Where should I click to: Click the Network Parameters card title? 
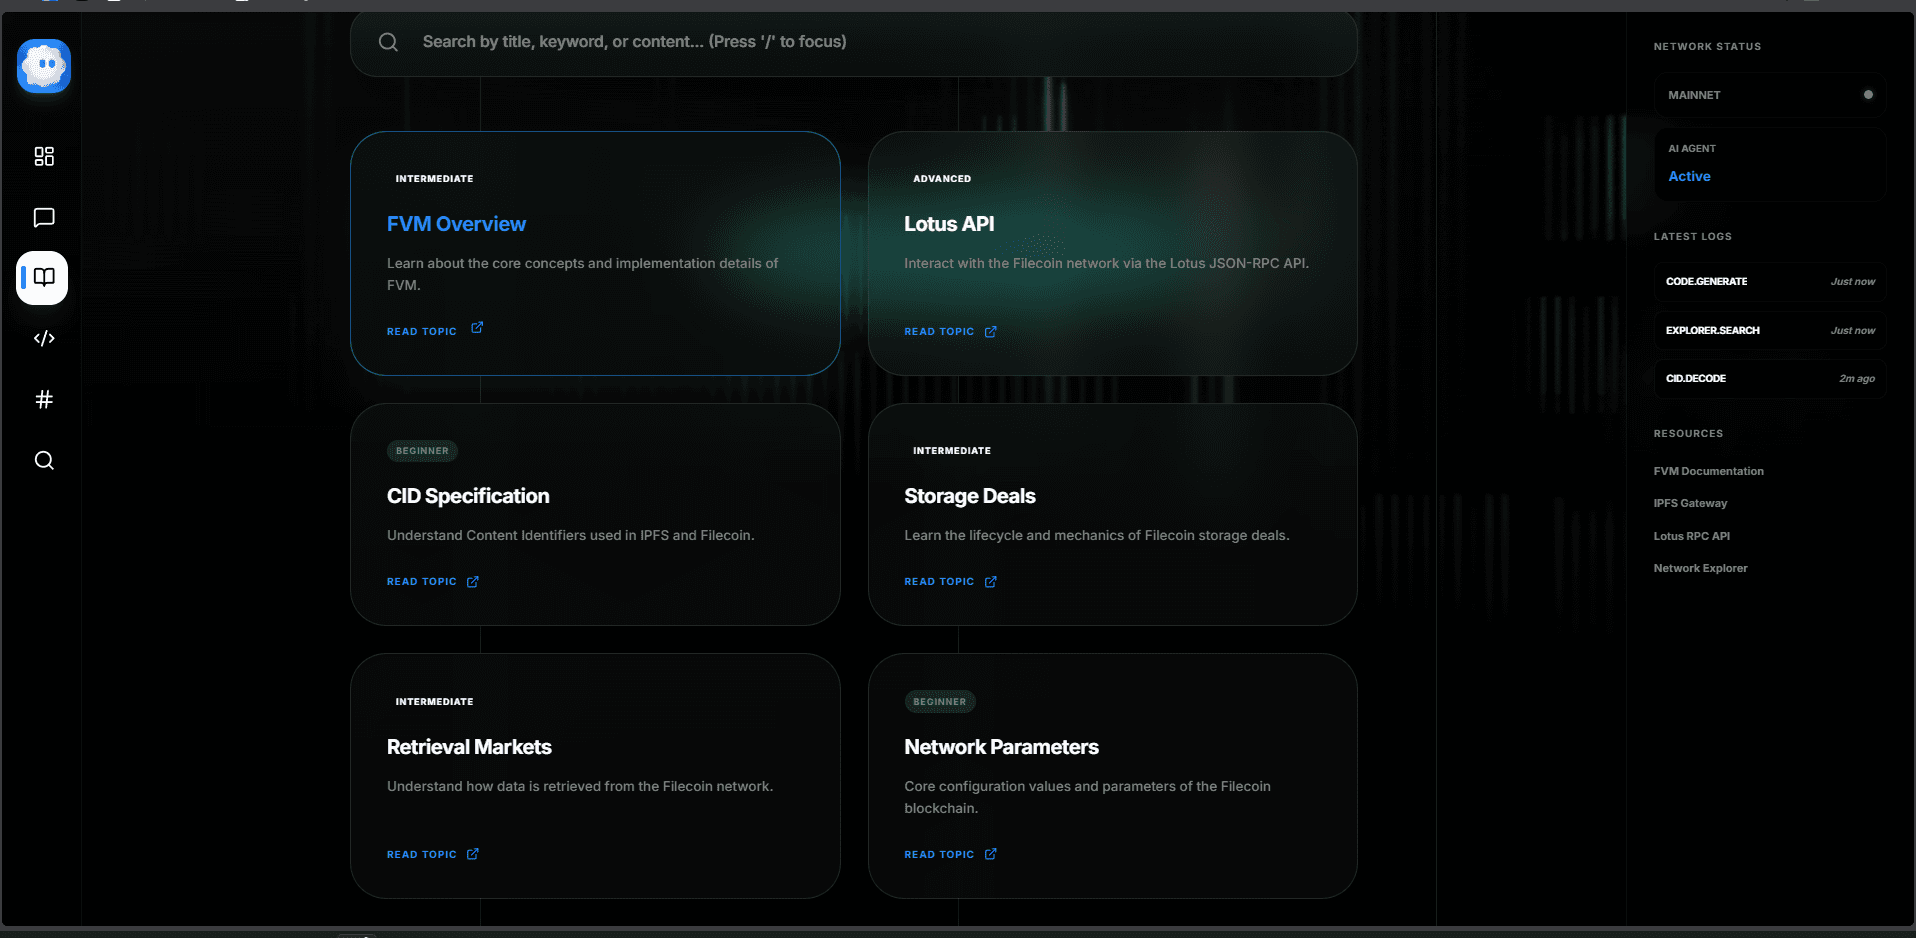(1001, 747)
